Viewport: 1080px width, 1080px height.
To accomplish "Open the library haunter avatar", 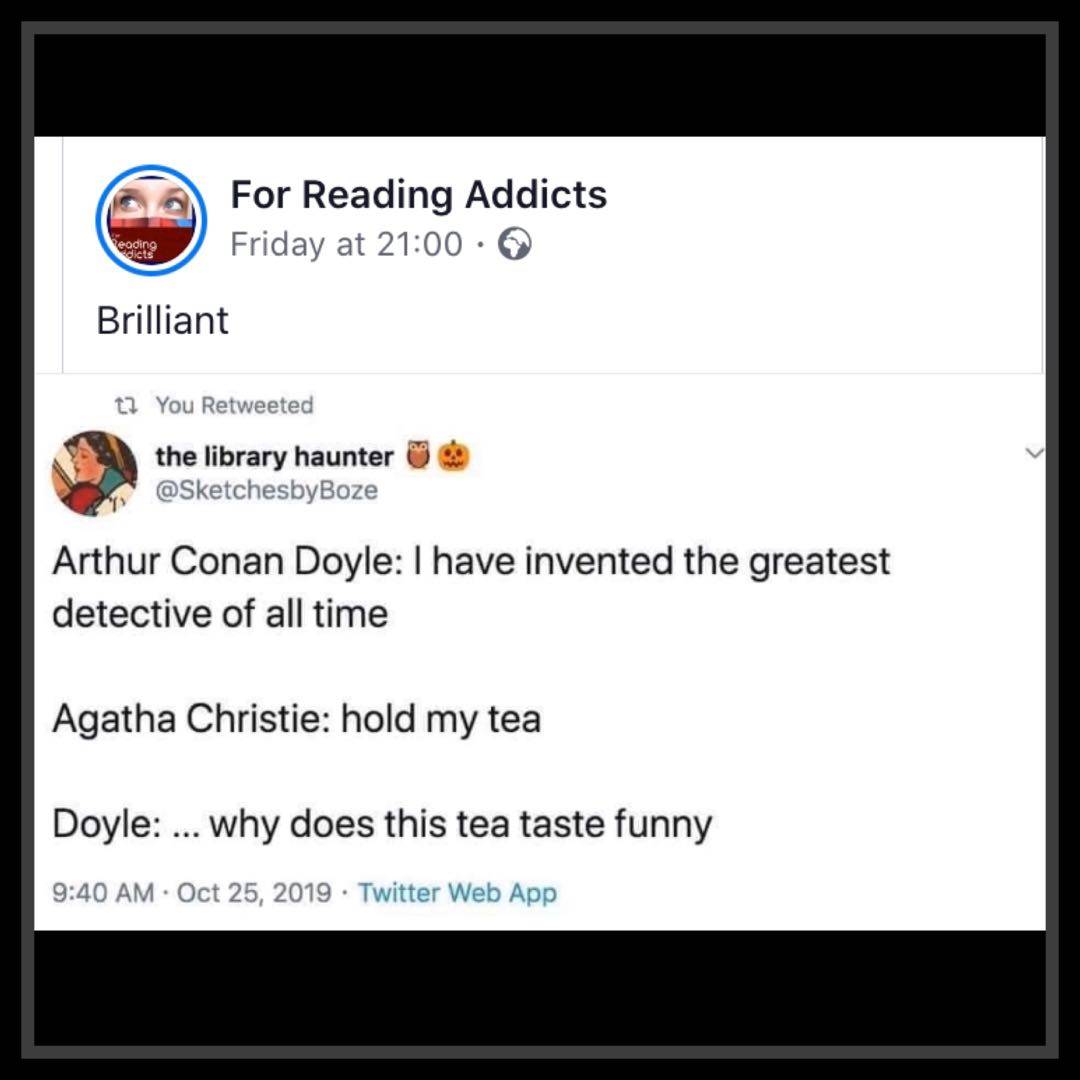I will tap(94, 474).
